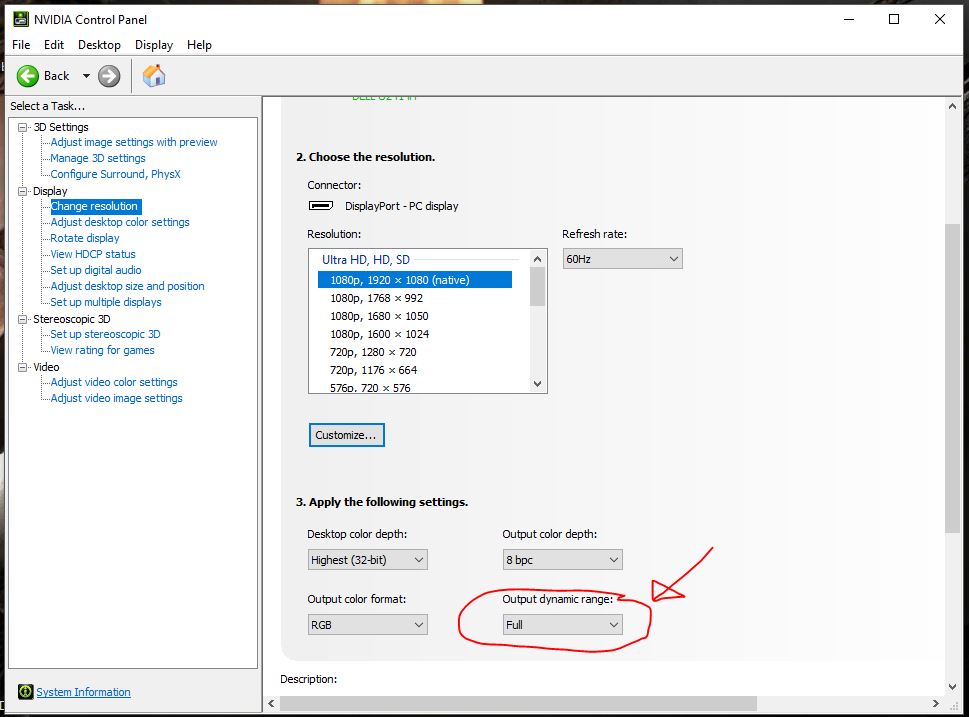Viewport: 969px width, 717px height.
Task: Open View HDCP status
Action: click(x=93, y=254)
